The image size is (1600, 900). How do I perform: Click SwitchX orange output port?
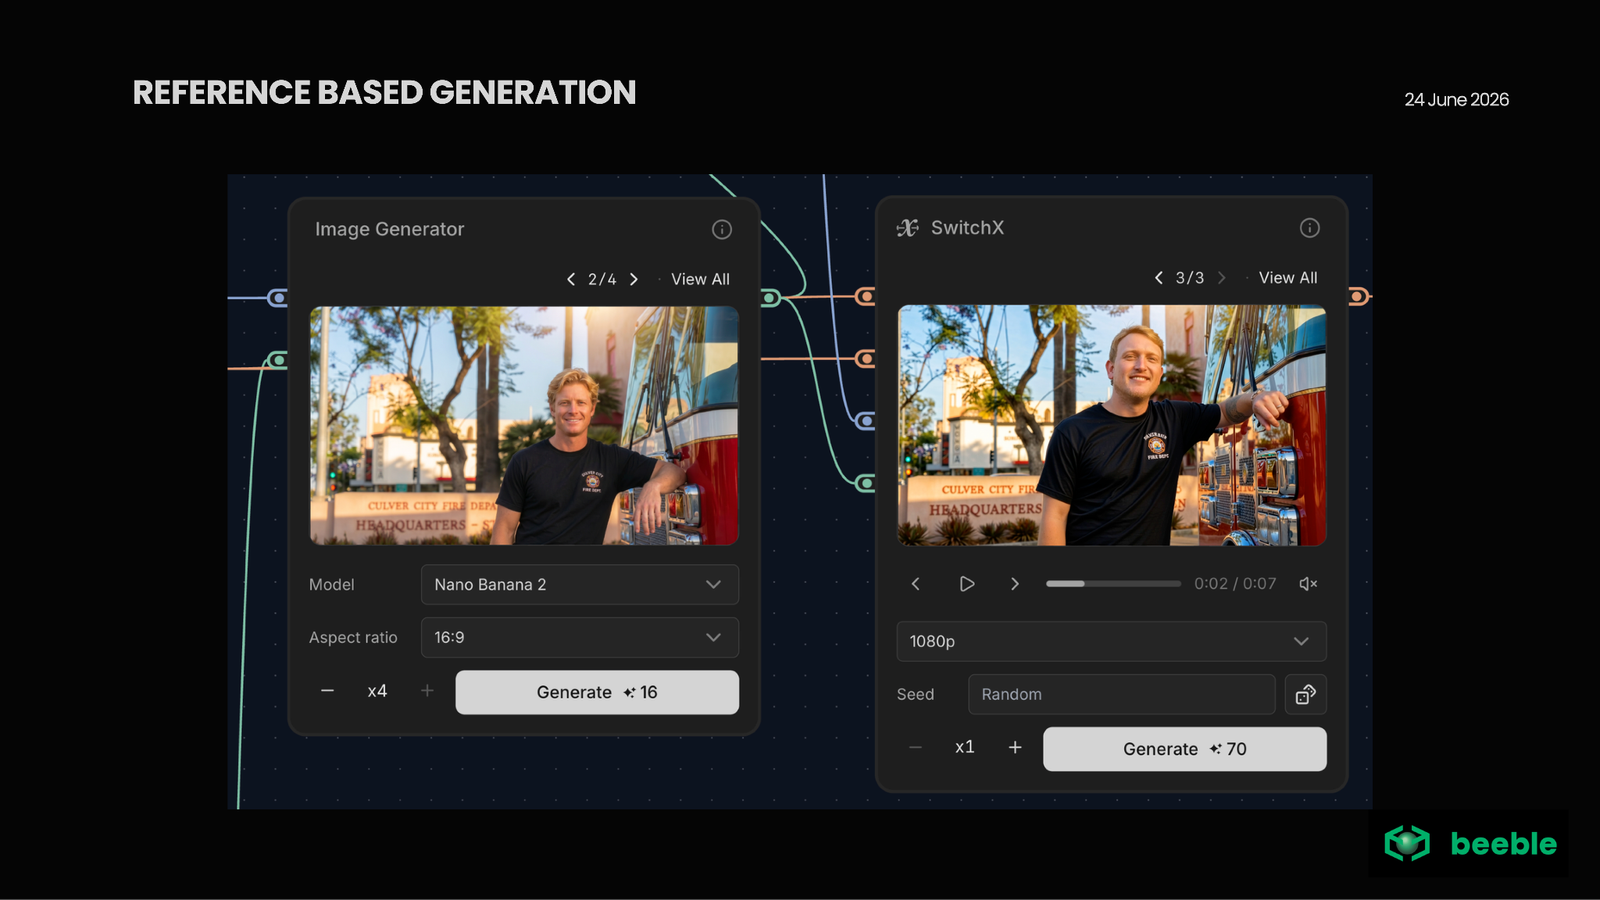coord(1357,296)
